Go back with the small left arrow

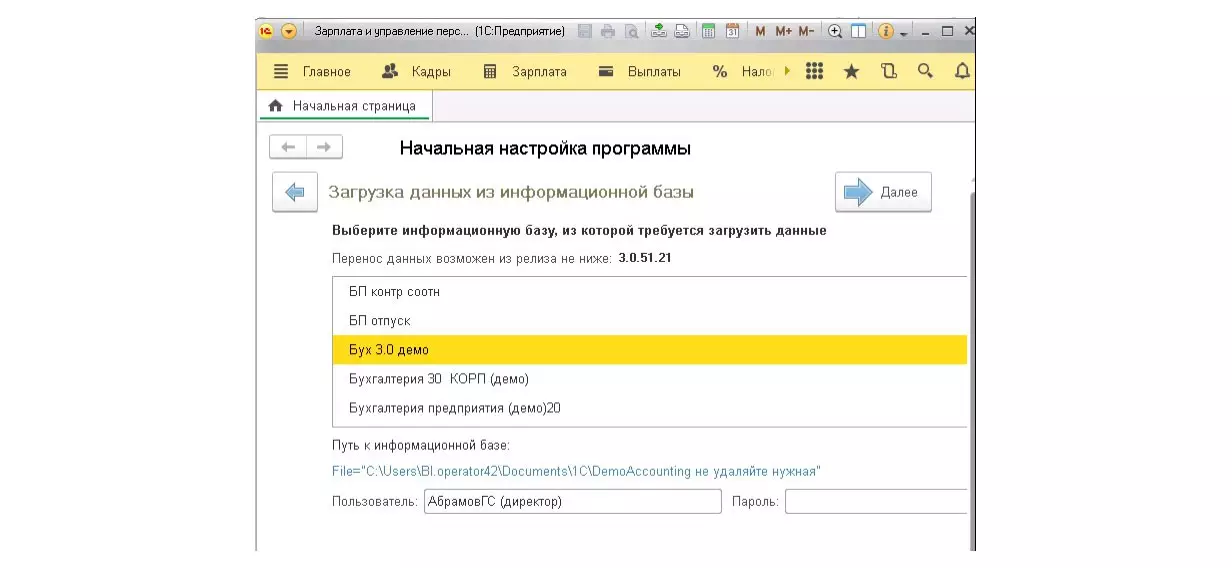tap(288, 147)
